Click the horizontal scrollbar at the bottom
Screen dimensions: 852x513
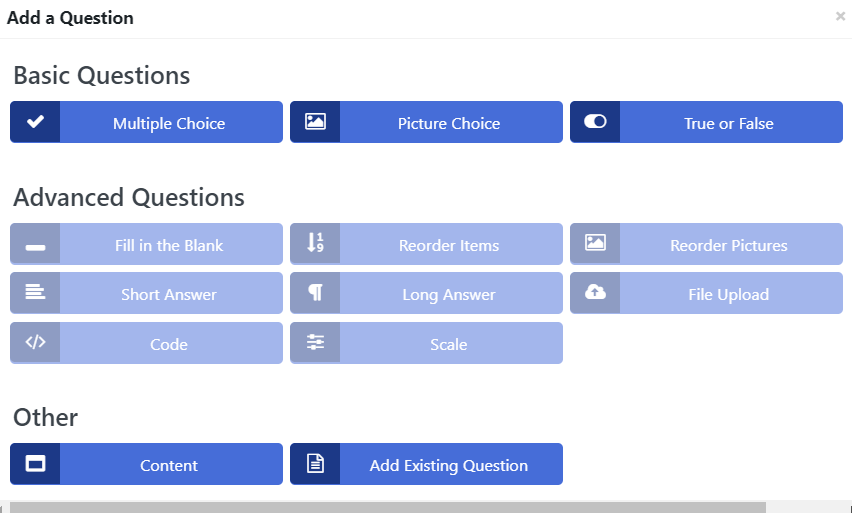click(x=388, y=507)
